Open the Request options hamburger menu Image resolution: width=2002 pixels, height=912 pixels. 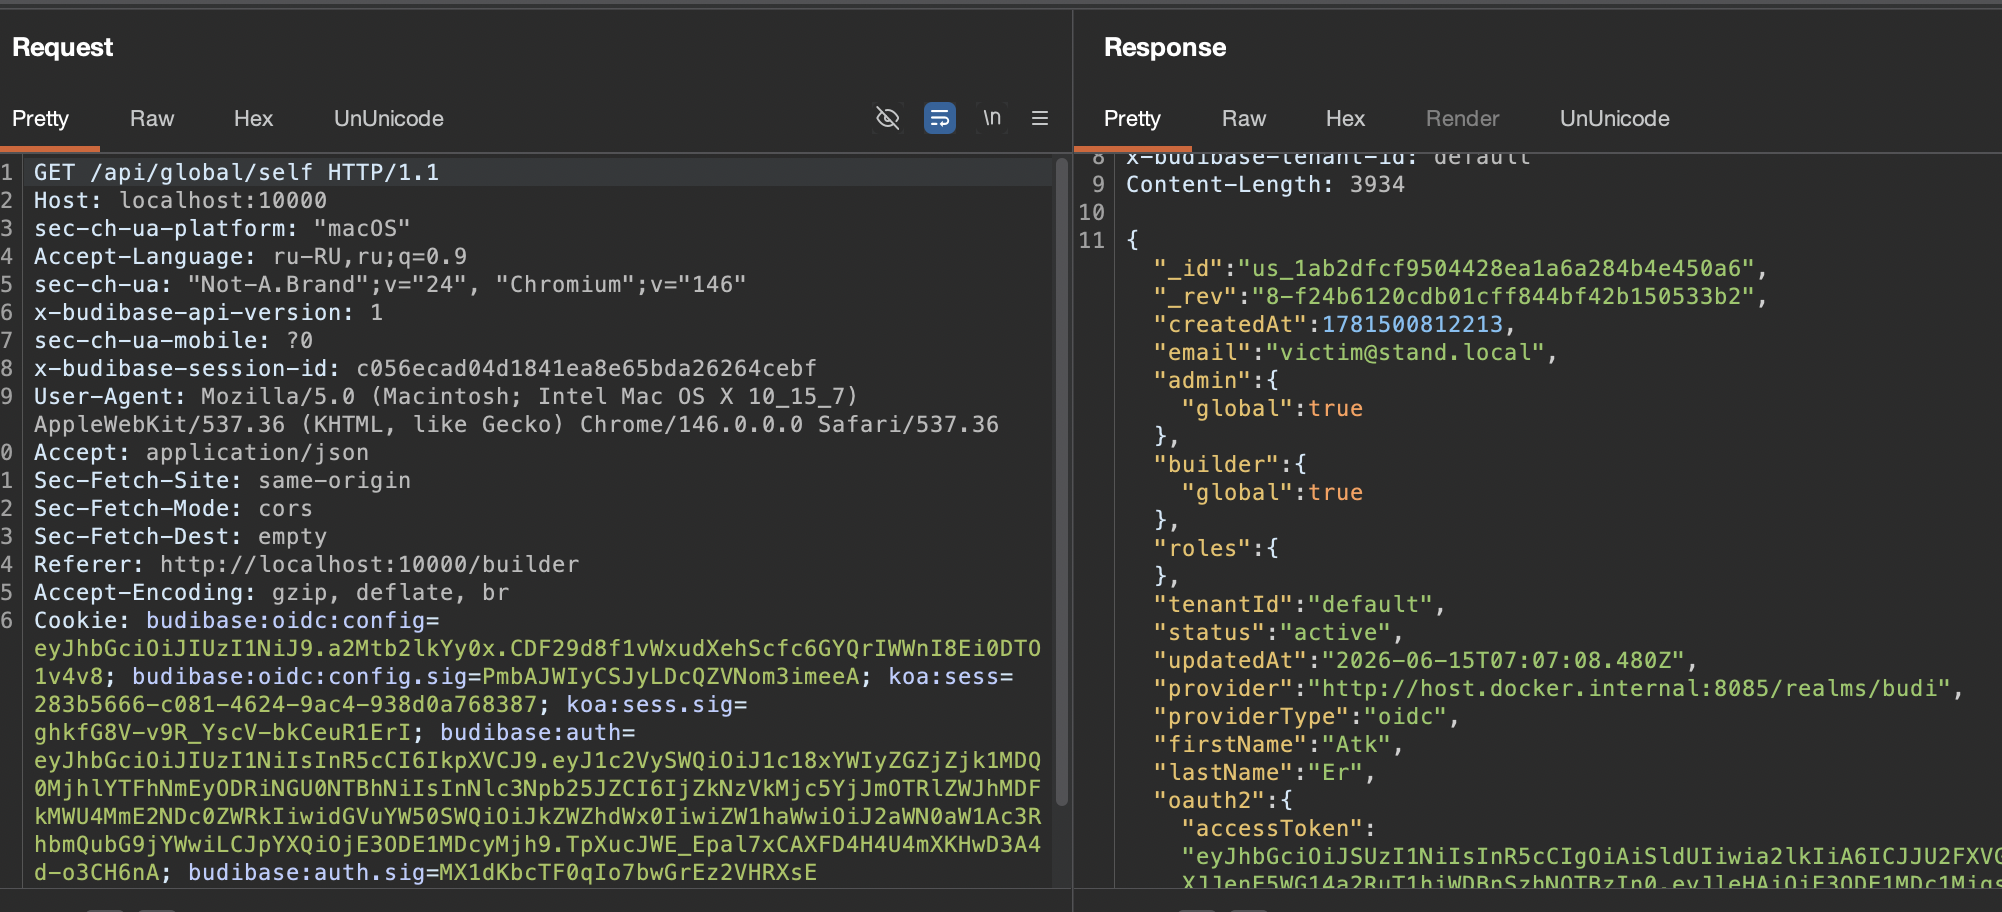click(1040, 118)
